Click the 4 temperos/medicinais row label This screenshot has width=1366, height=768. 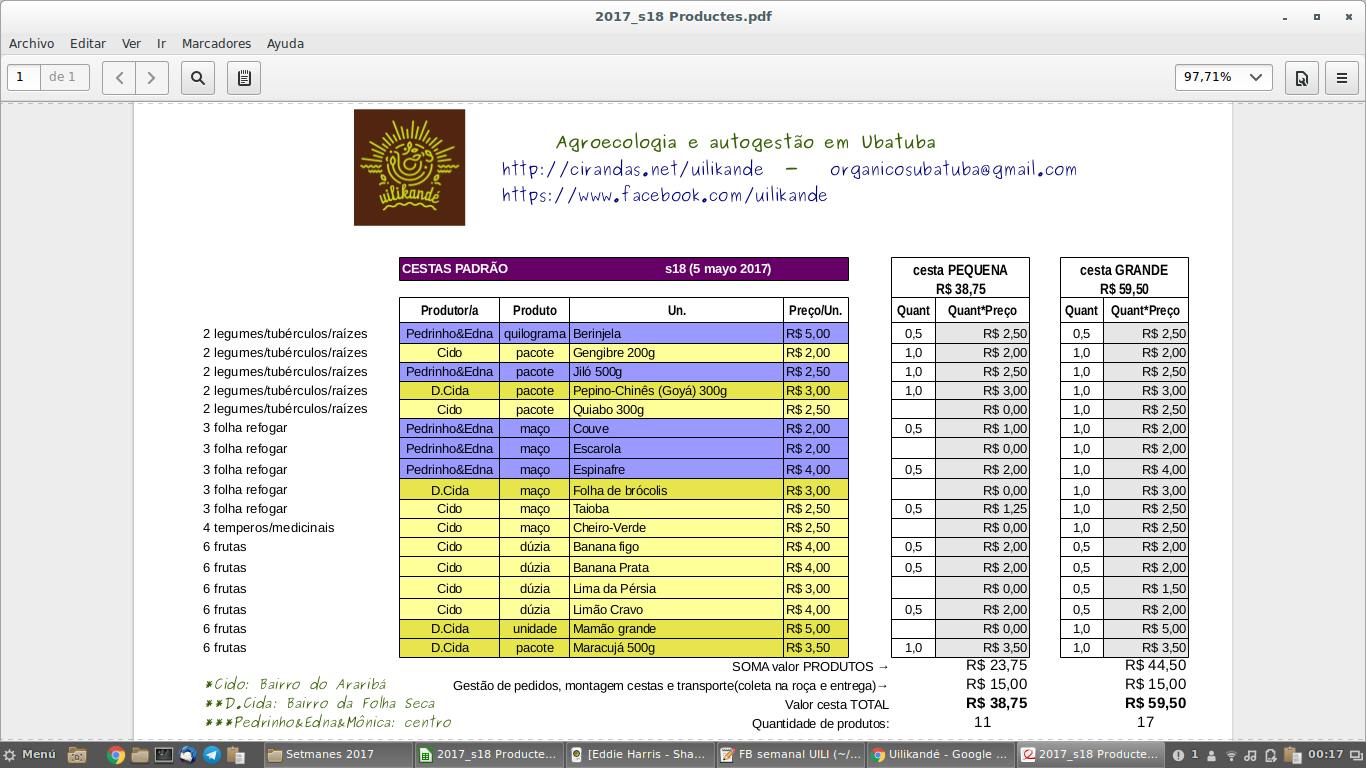click(x=269, y=528)
